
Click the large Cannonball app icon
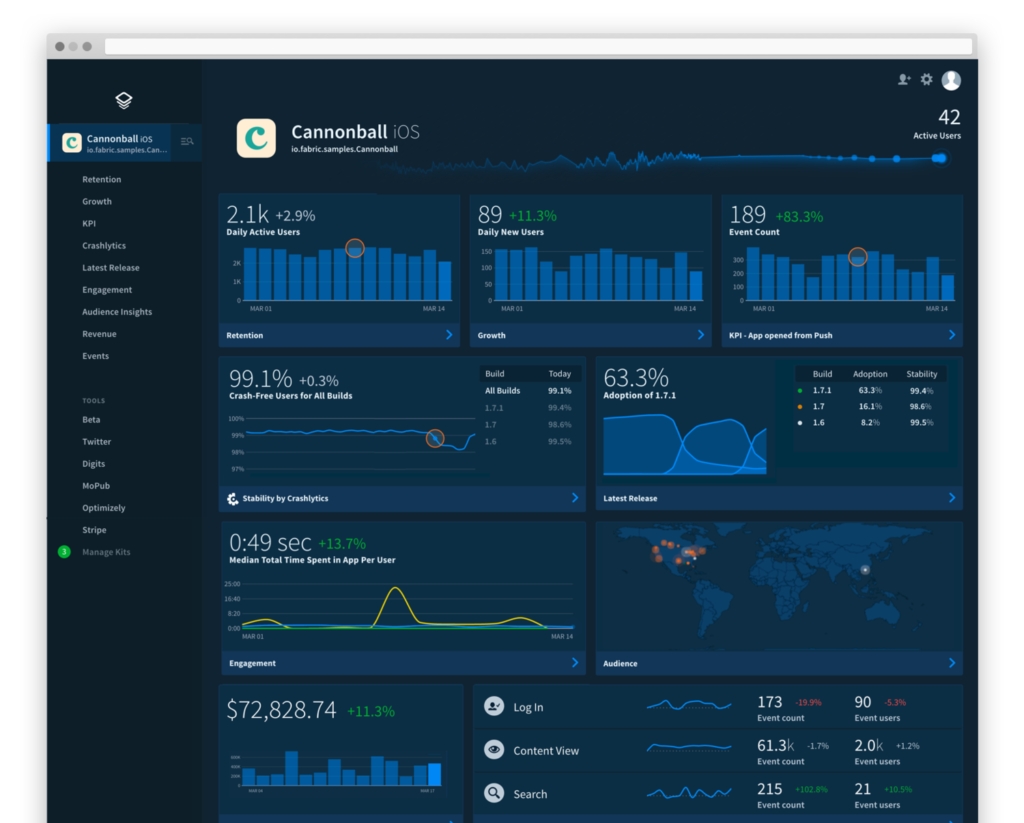tap(256, 138)
